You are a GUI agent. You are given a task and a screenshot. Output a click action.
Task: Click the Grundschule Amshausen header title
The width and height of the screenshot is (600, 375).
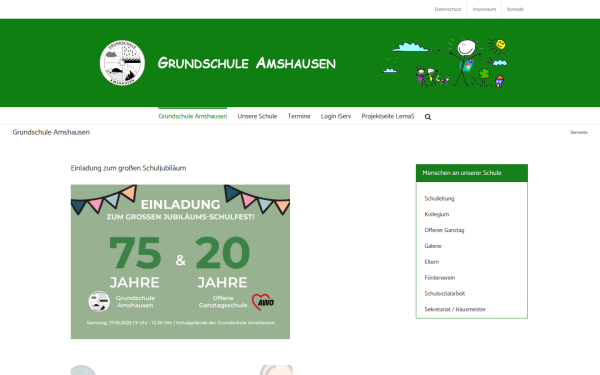246,63
